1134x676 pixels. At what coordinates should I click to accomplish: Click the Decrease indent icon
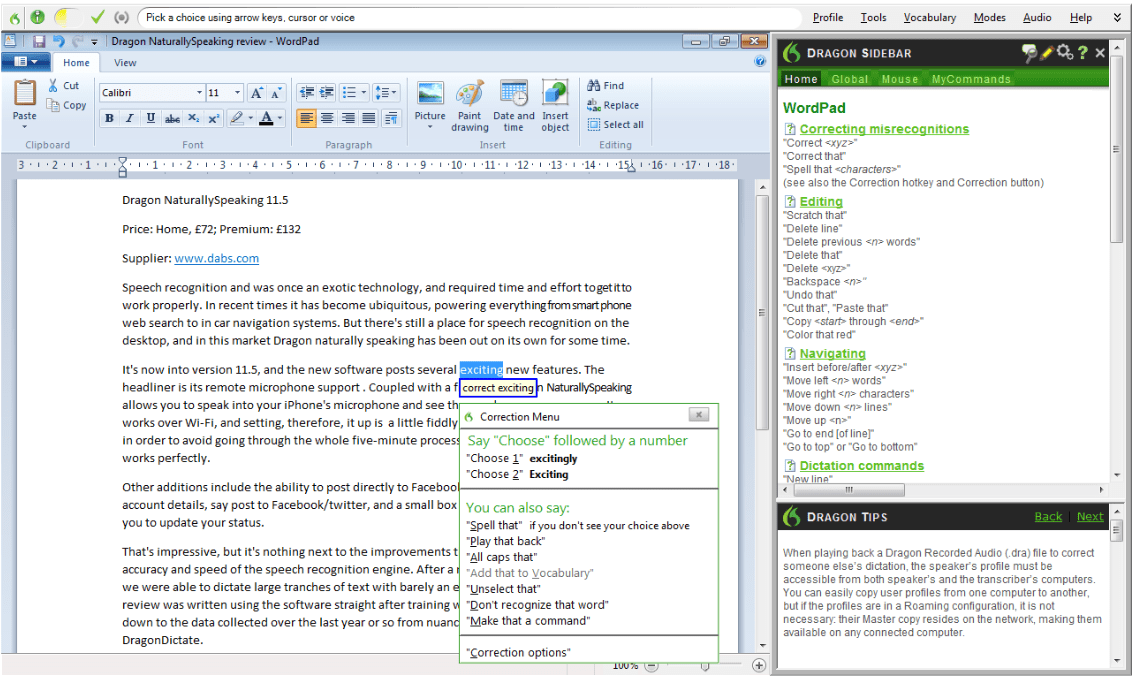pos(307,93)
